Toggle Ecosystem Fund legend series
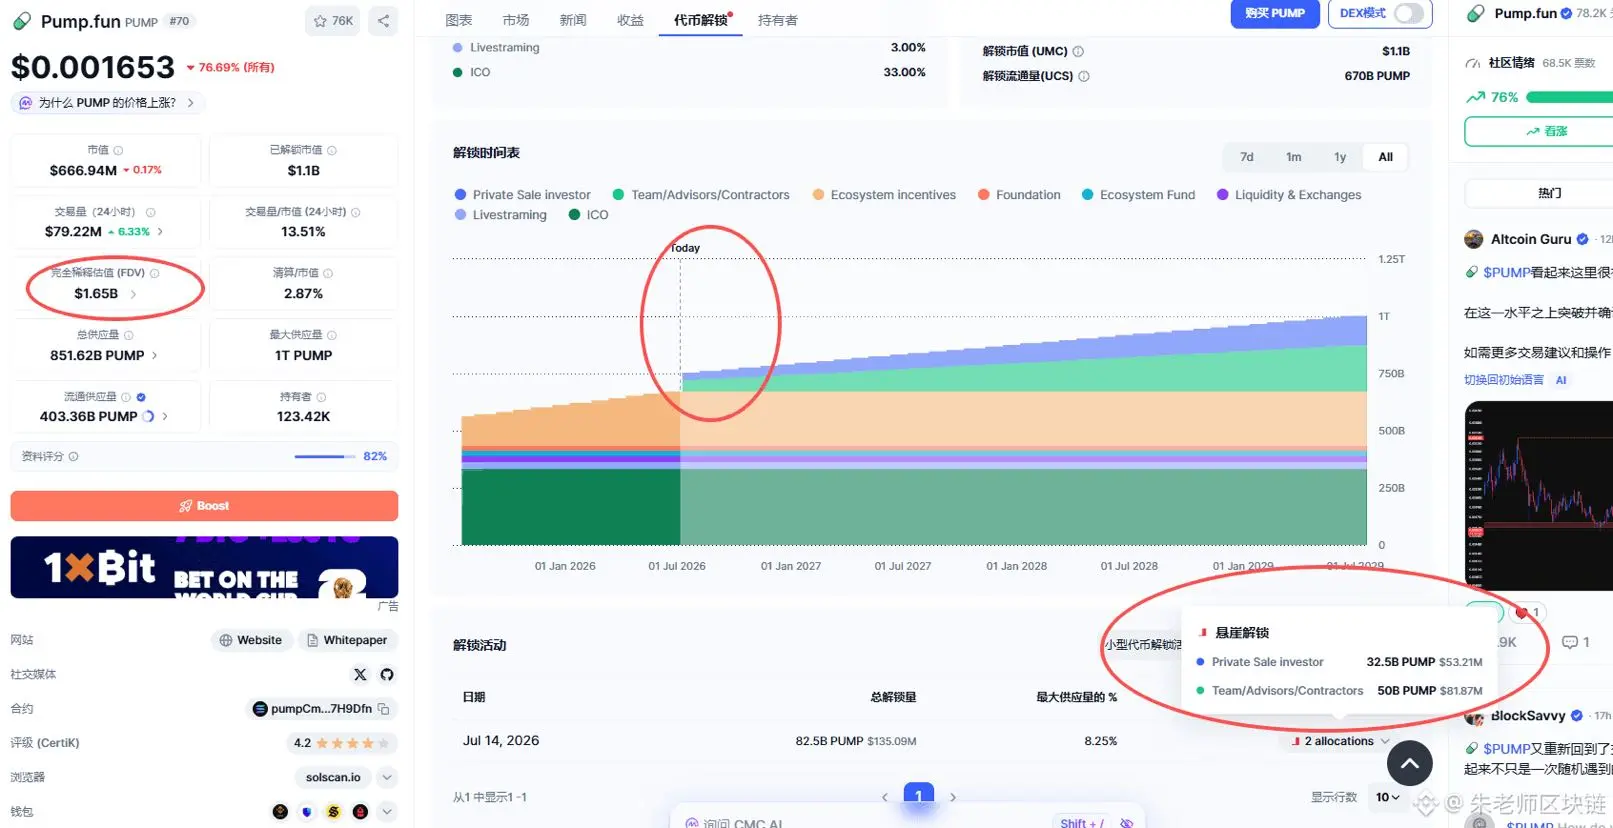Image resolution: width=1613 pixels, height=828 pixels. 1138,195
